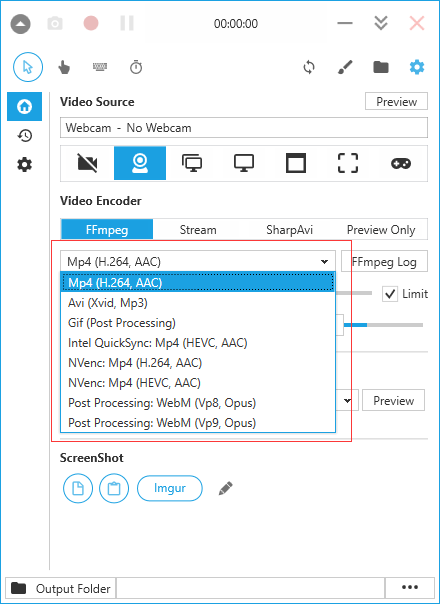
Task: Select the region capture brackets icon
Action: click(348, 163)
